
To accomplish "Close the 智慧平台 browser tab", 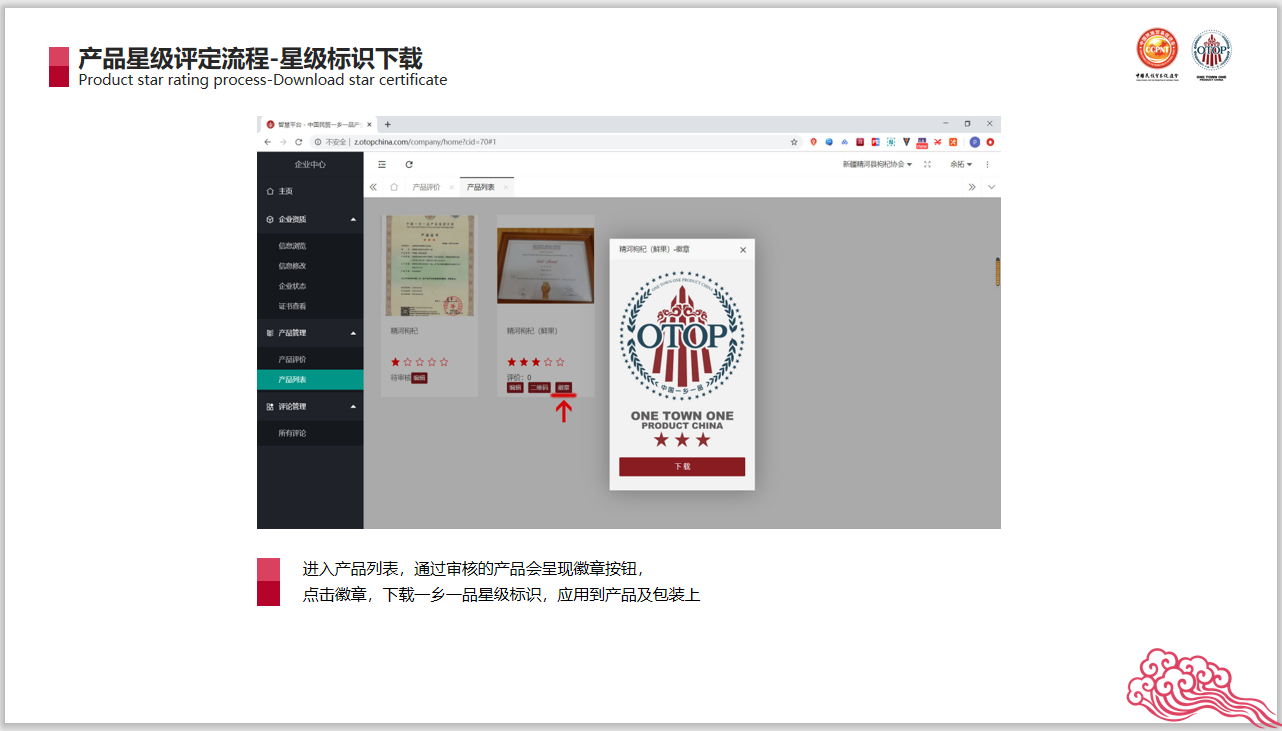I will (x=370, y=124).
